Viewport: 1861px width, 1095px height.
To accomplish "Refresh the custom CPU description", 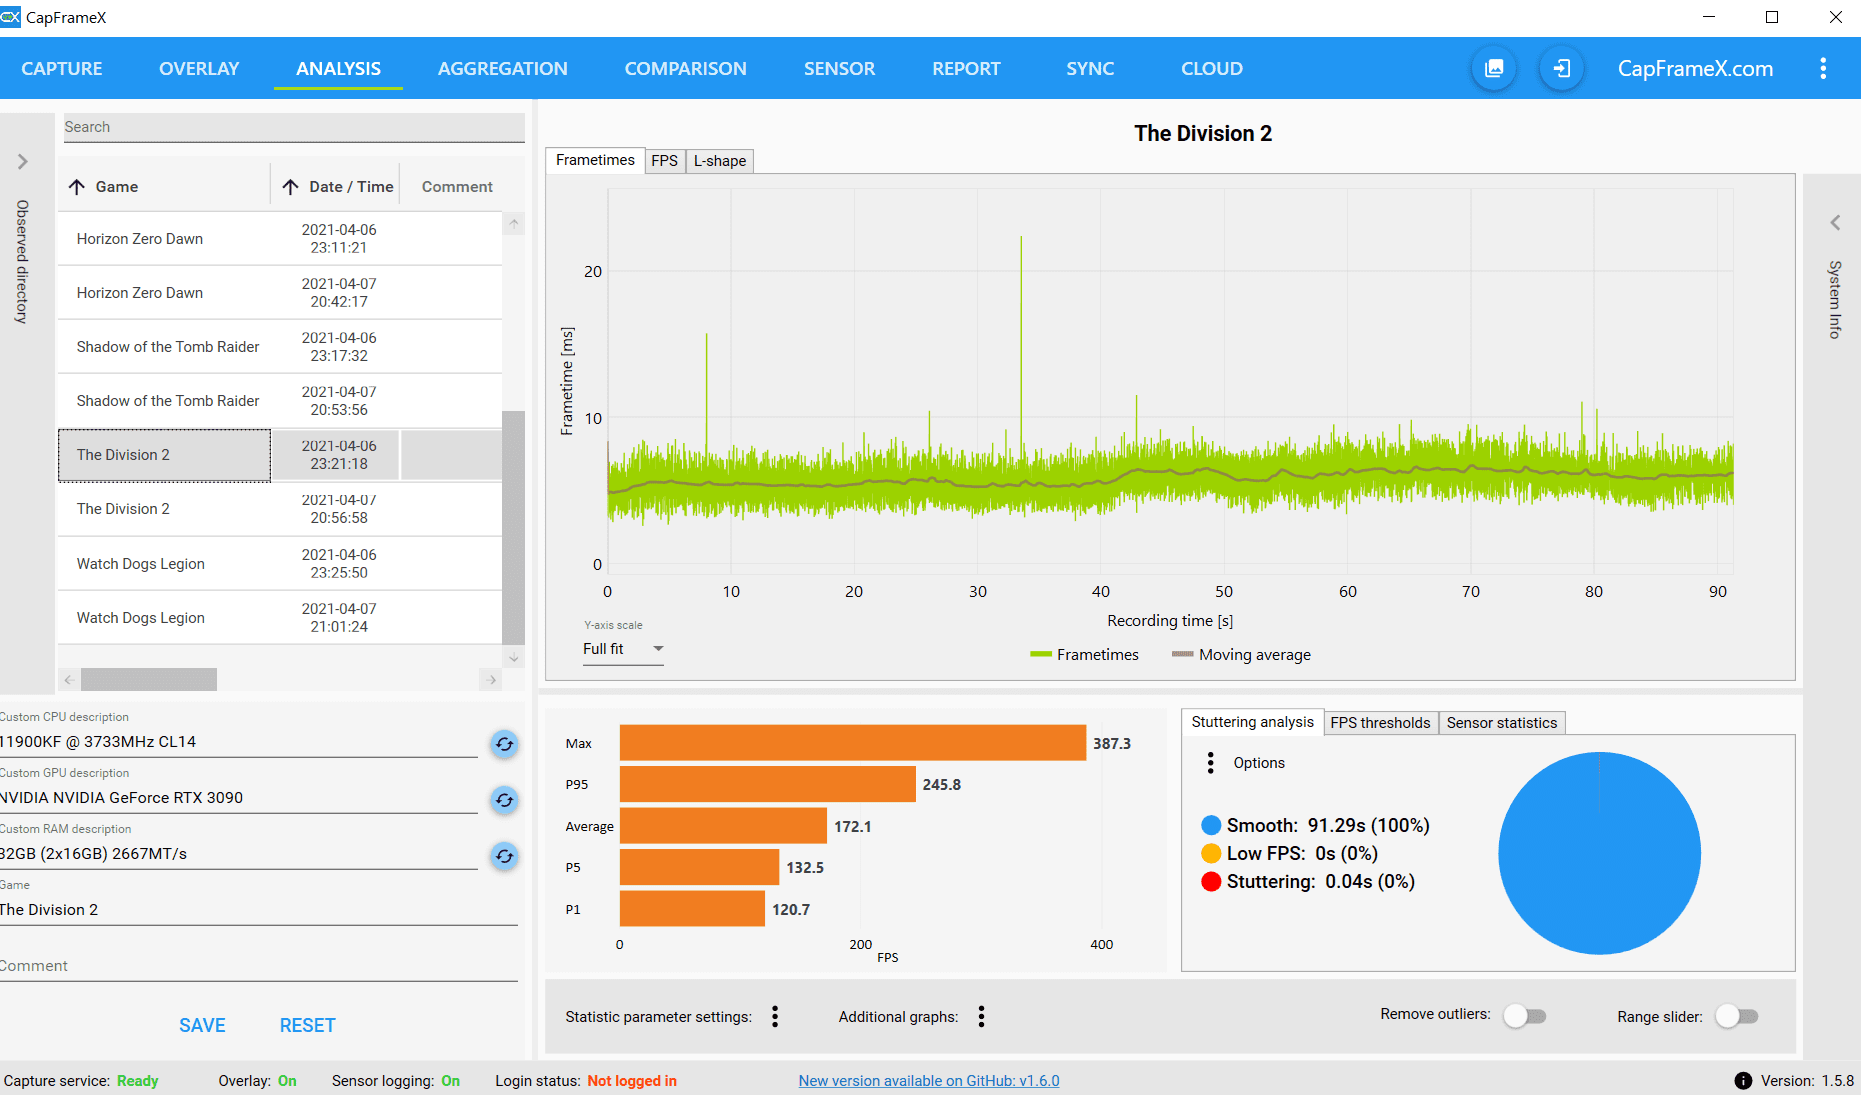I will click(x=505, y=744).
